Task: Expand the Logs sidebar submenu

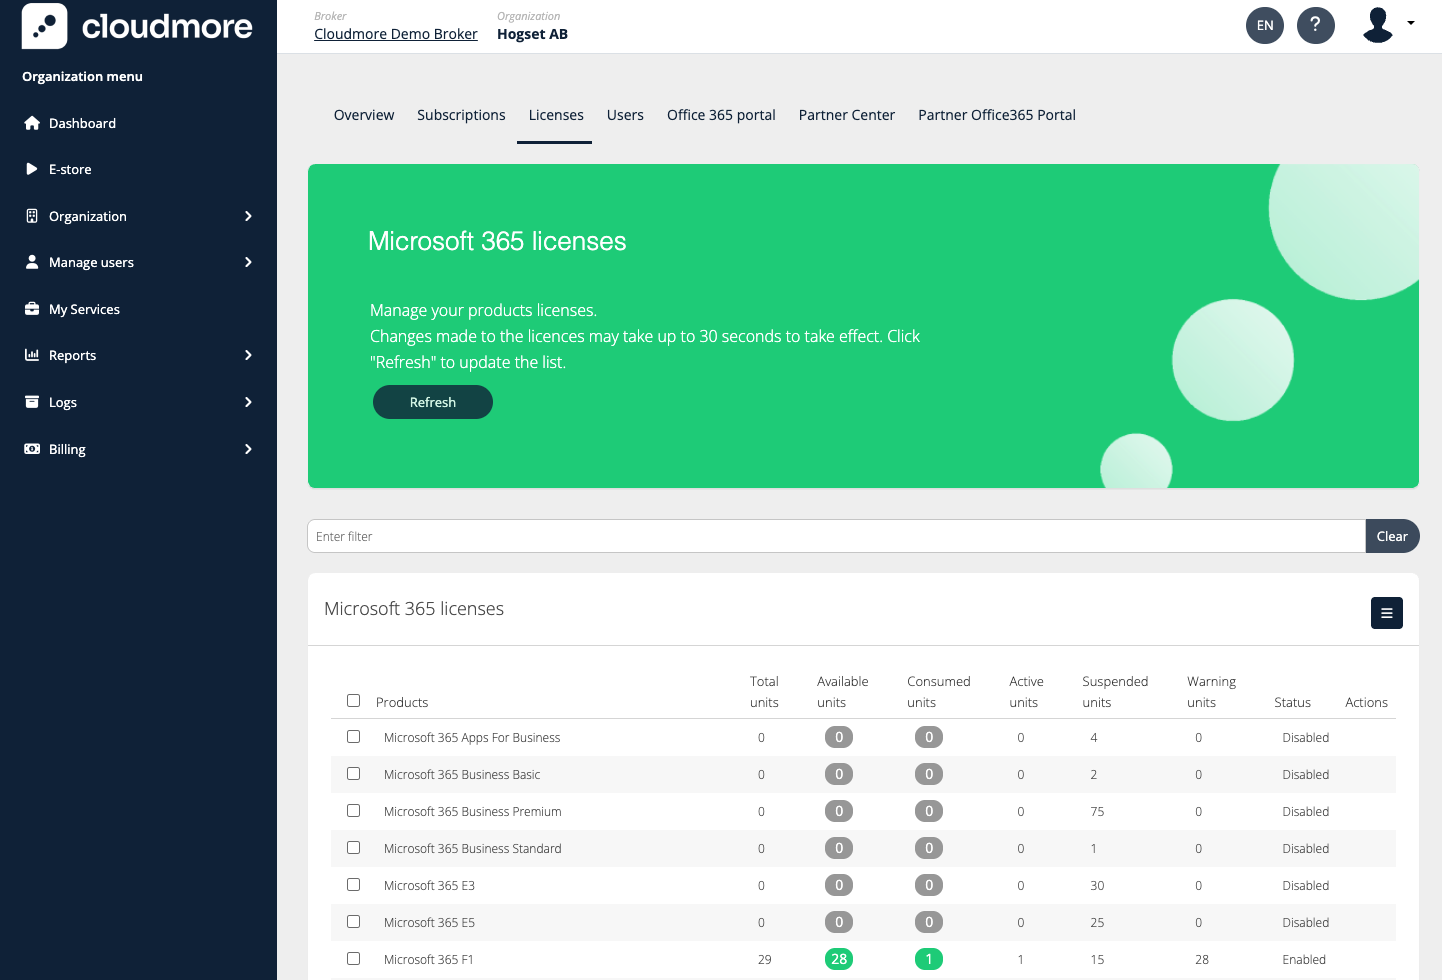Action: [x=248, y=402]
